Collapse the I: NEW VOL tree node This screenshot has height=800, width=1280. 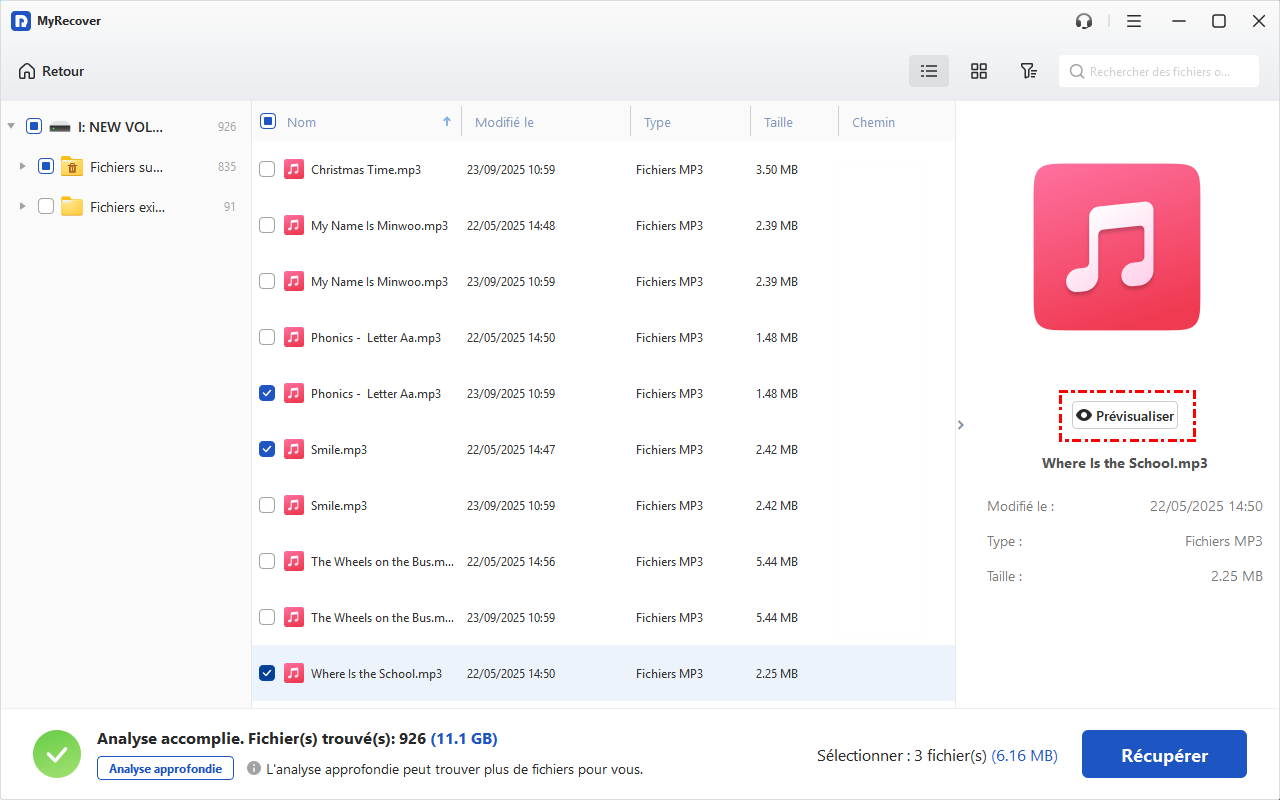click(x=11, y=127)
